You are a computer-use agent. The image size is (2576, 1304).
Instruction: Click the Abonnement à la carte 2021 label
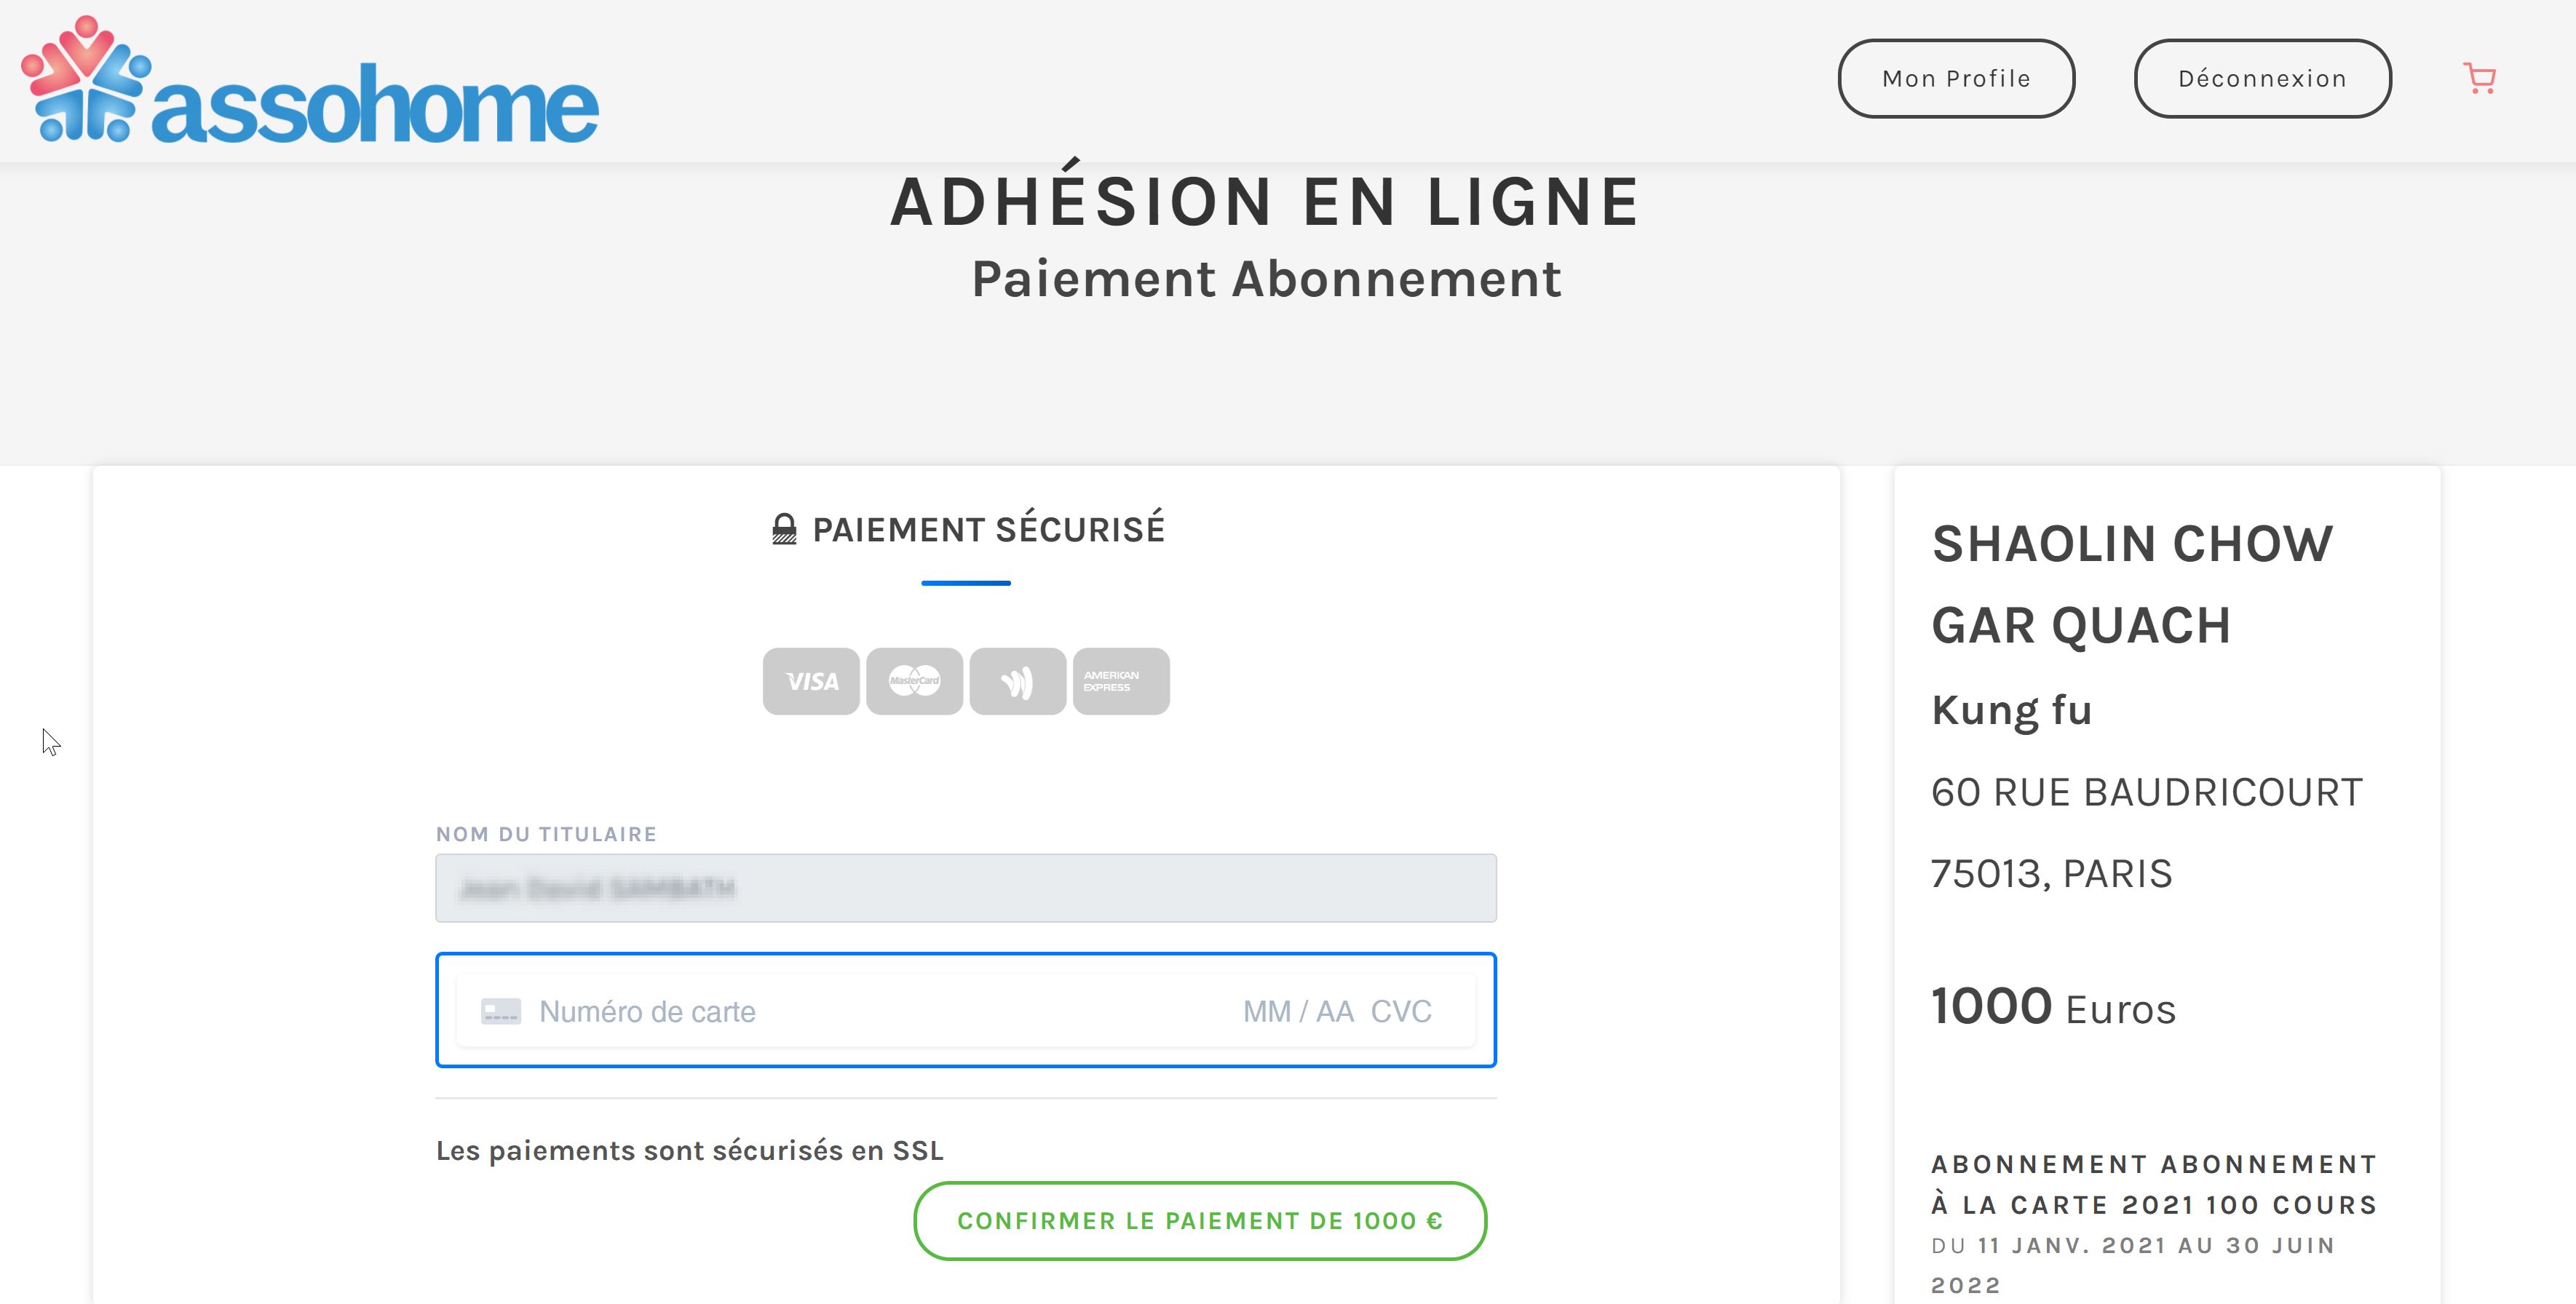(2153, 1184)
